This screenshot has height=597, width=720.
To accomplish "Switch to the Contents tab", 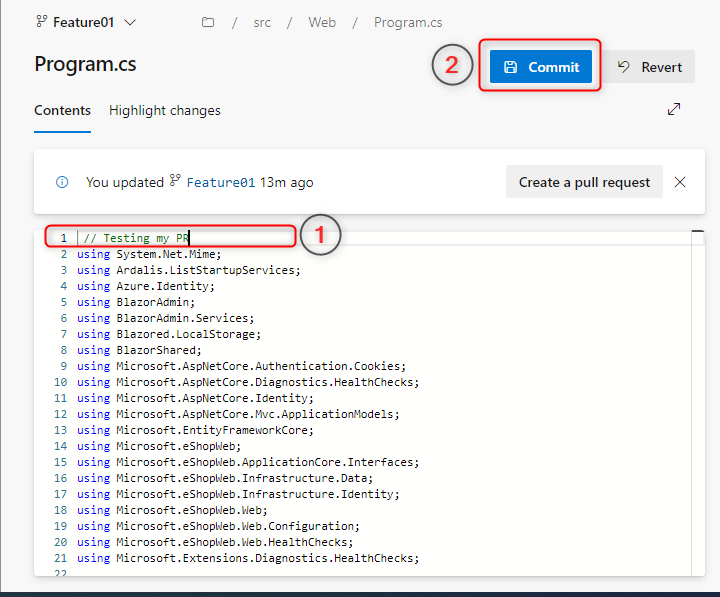I will tap(62, 111).
